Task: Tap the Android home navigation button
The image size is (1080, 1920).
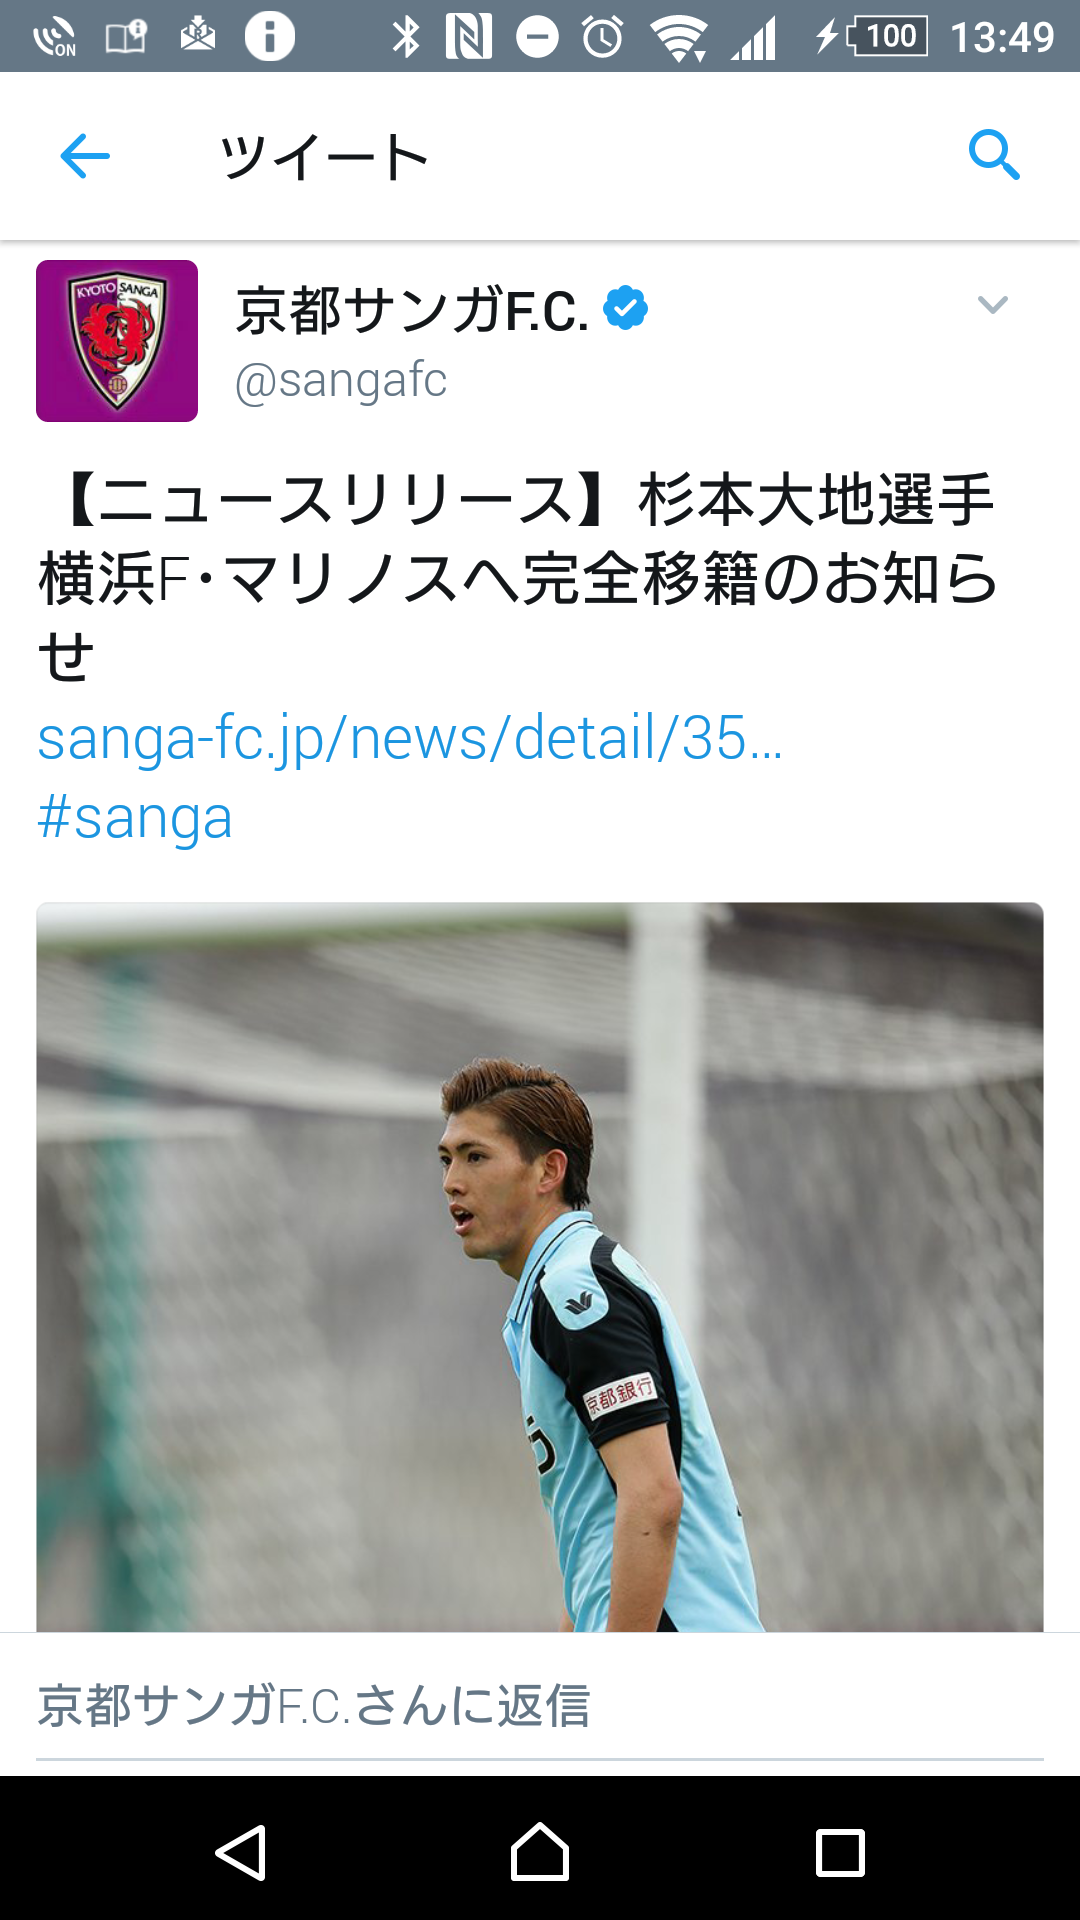Action: (x=540, y=1852)
